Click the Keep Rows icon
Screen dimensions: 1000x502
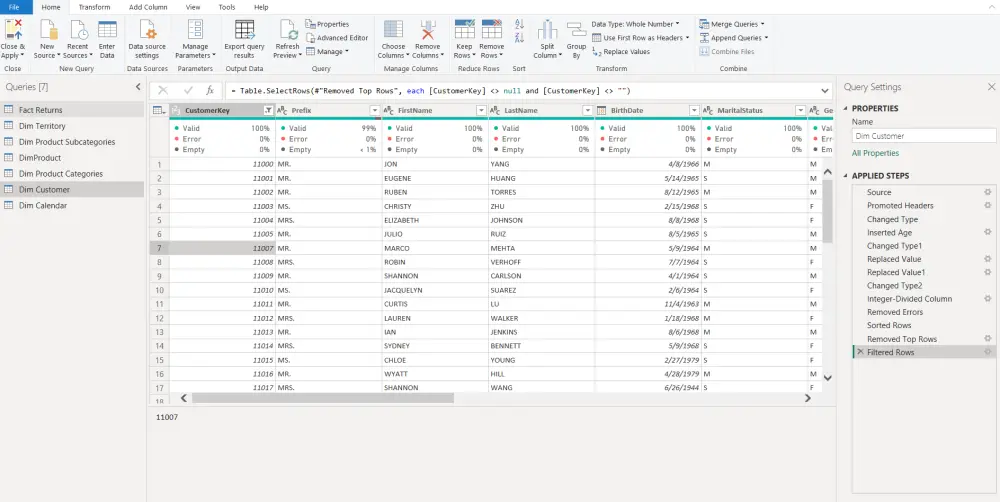[464, 29]
